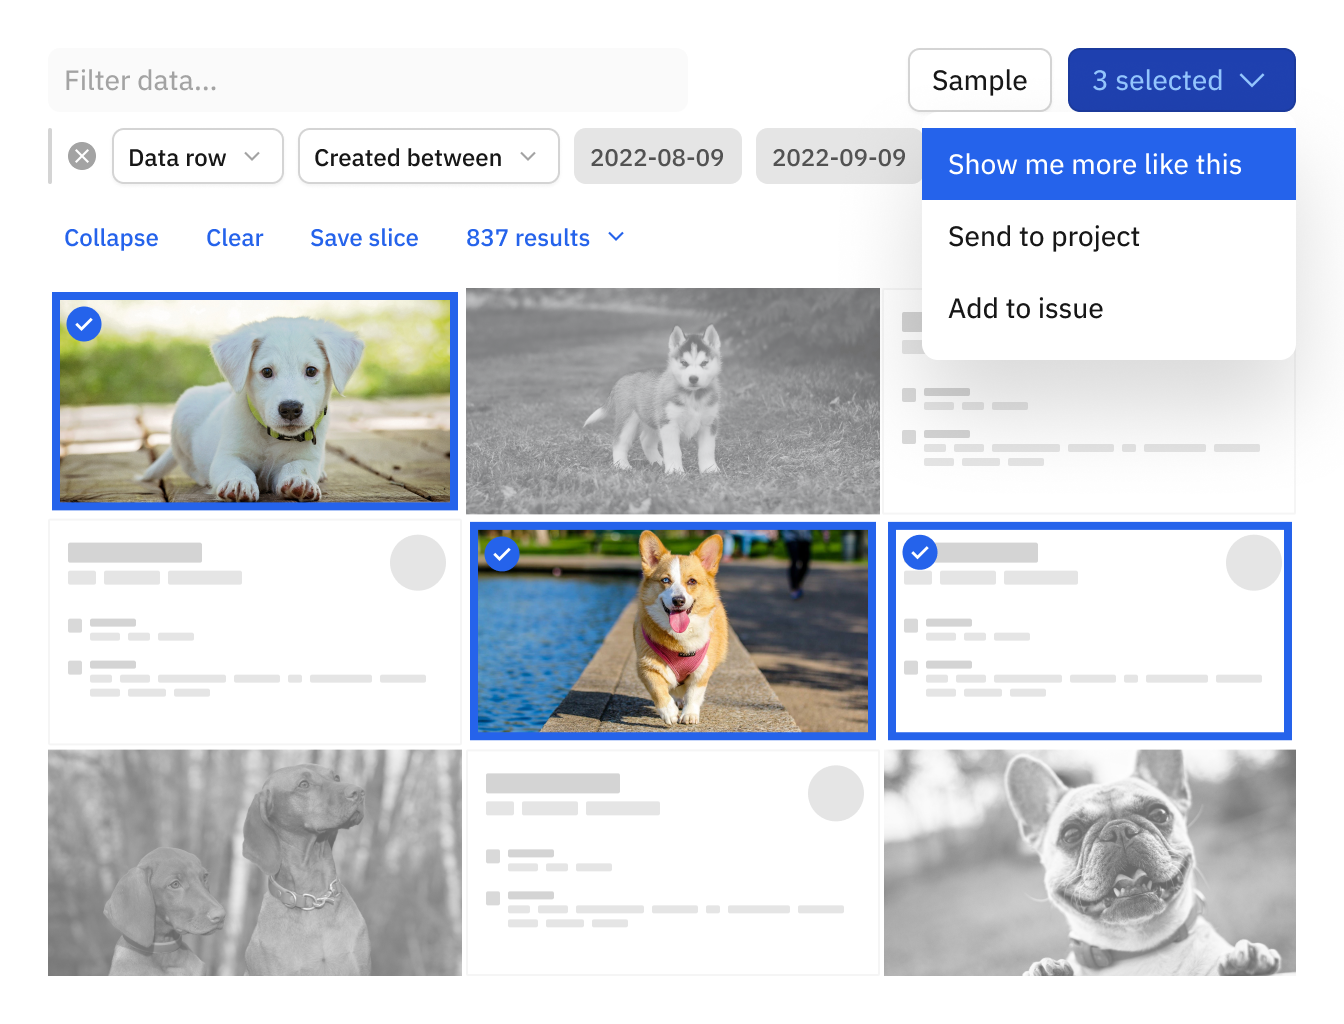Viewport: 1344px width, 1024px height.
Task: Uncheck the selected placeholder card checkmark
Action: click(920, 552)
